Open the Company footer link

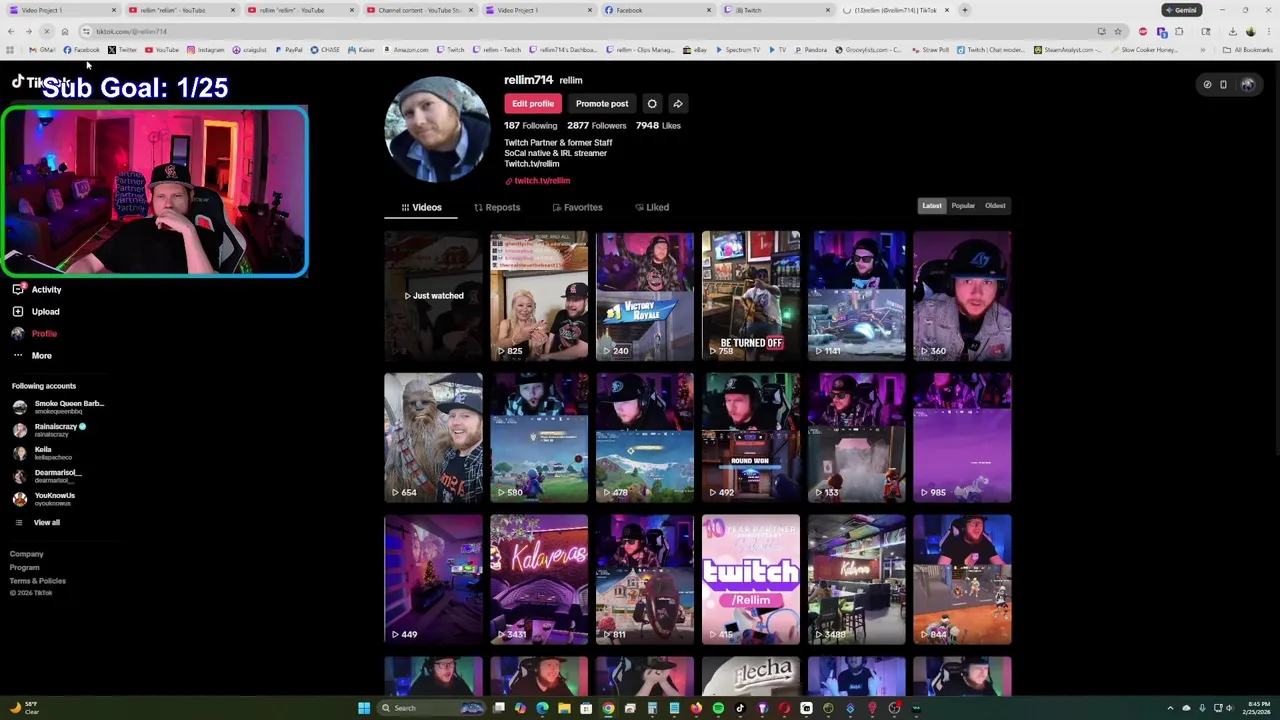[x=27, y=554]
